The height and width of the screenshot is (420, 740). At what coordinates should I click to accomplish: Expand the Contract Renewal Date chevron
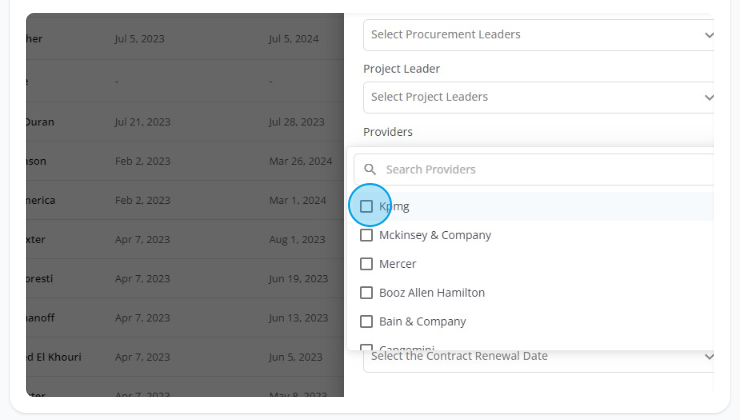(709, 357)
